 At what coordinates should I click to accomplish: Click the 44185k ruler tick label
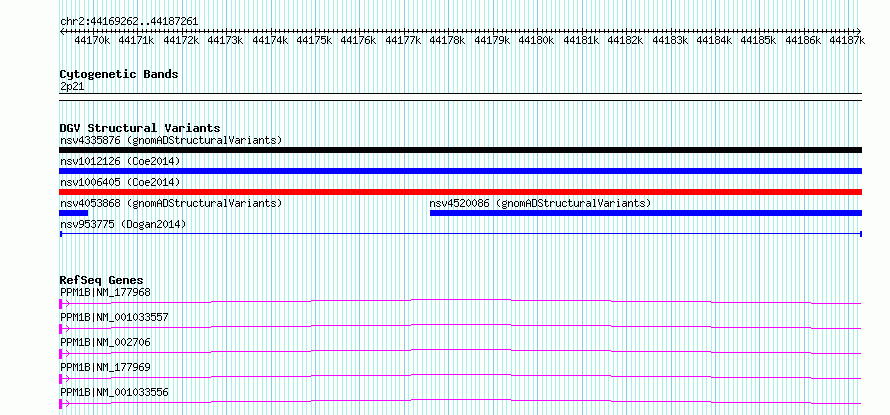coord(759,40)
